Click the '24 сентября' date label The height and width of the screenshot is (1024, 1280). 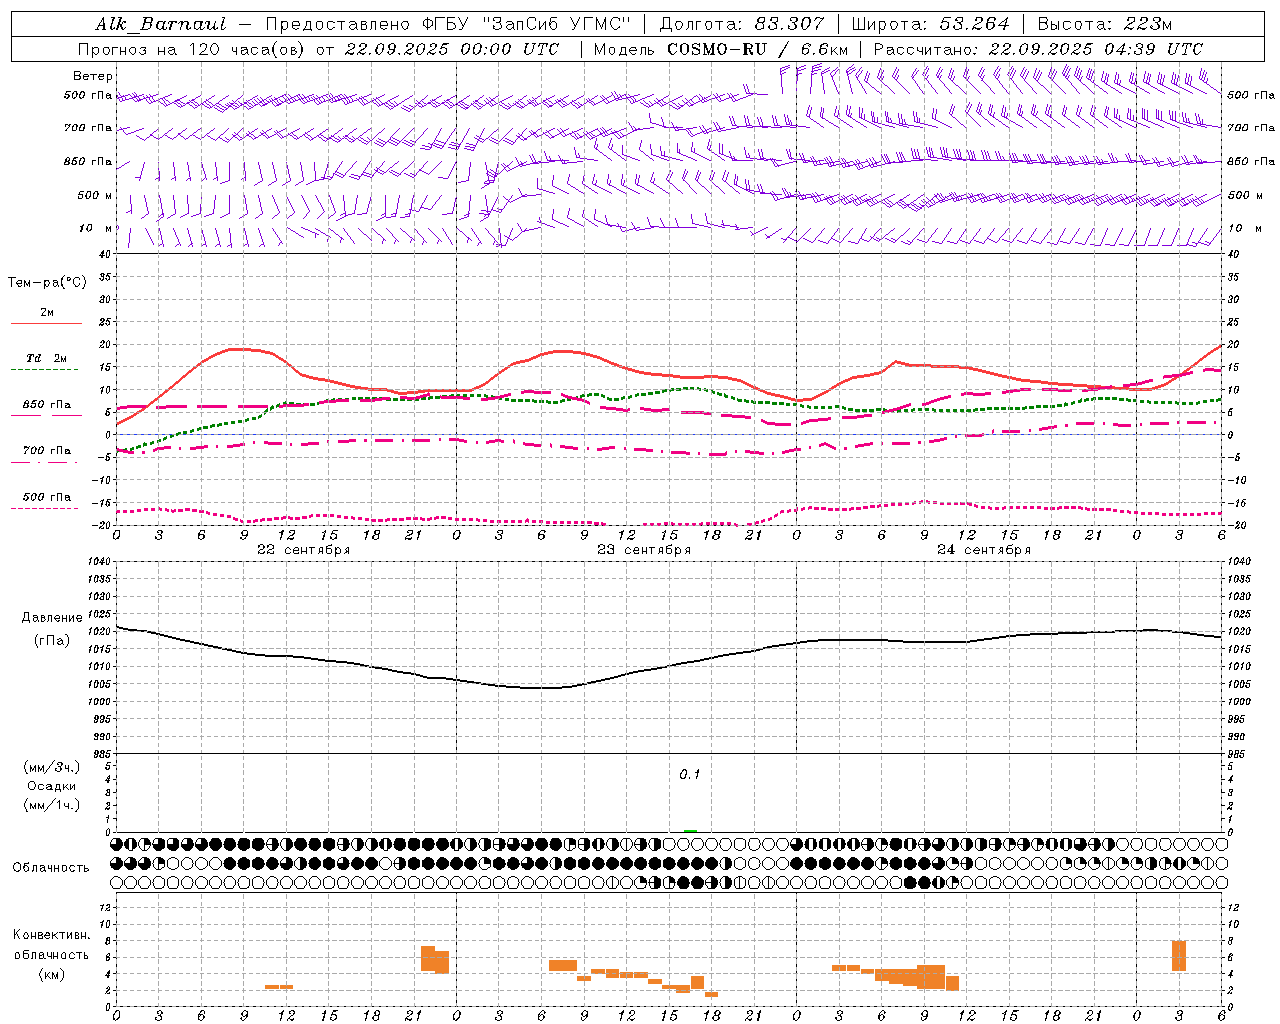click(983, 550)
